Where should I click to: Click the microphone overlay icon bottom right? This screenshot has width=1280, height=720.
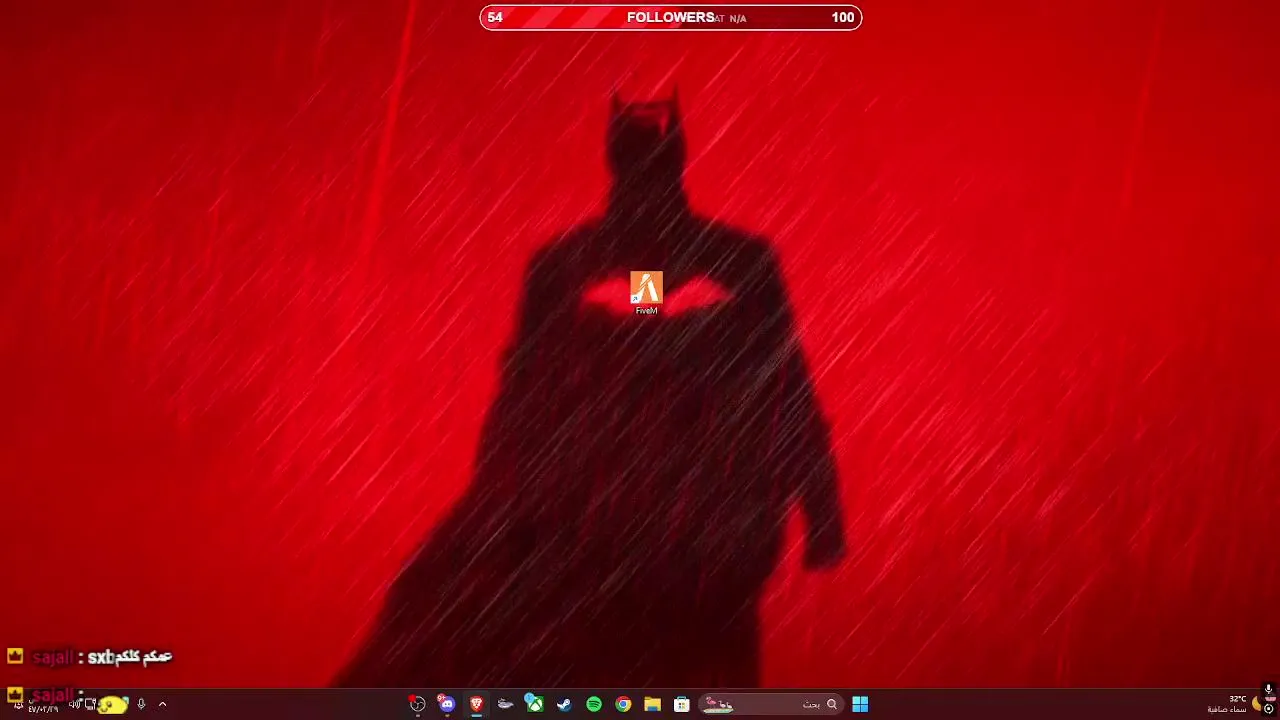point(1268,689)
